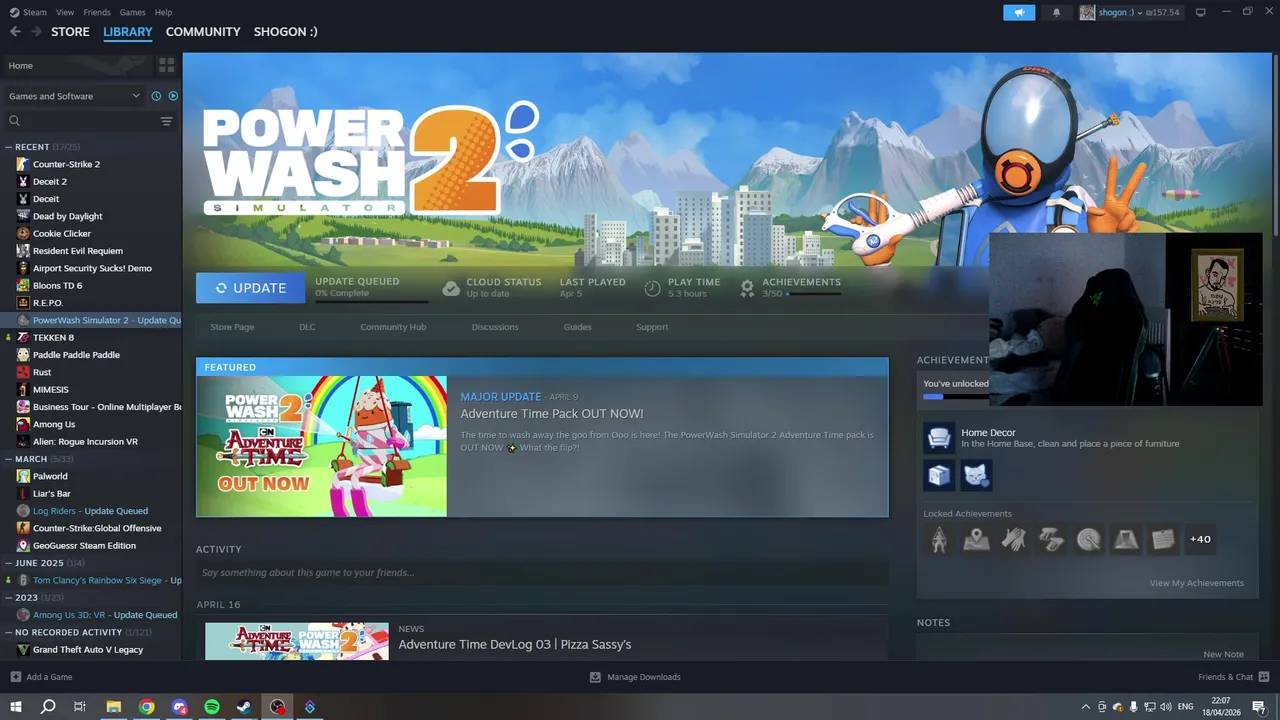Open the Discussions link
This screenshot has width=1280, height=720.
[495, 327]
